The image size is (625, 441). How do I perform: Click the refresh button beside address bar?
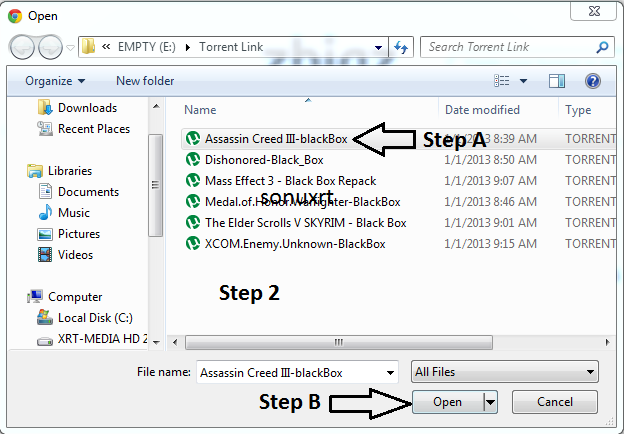tap(401, 47)
